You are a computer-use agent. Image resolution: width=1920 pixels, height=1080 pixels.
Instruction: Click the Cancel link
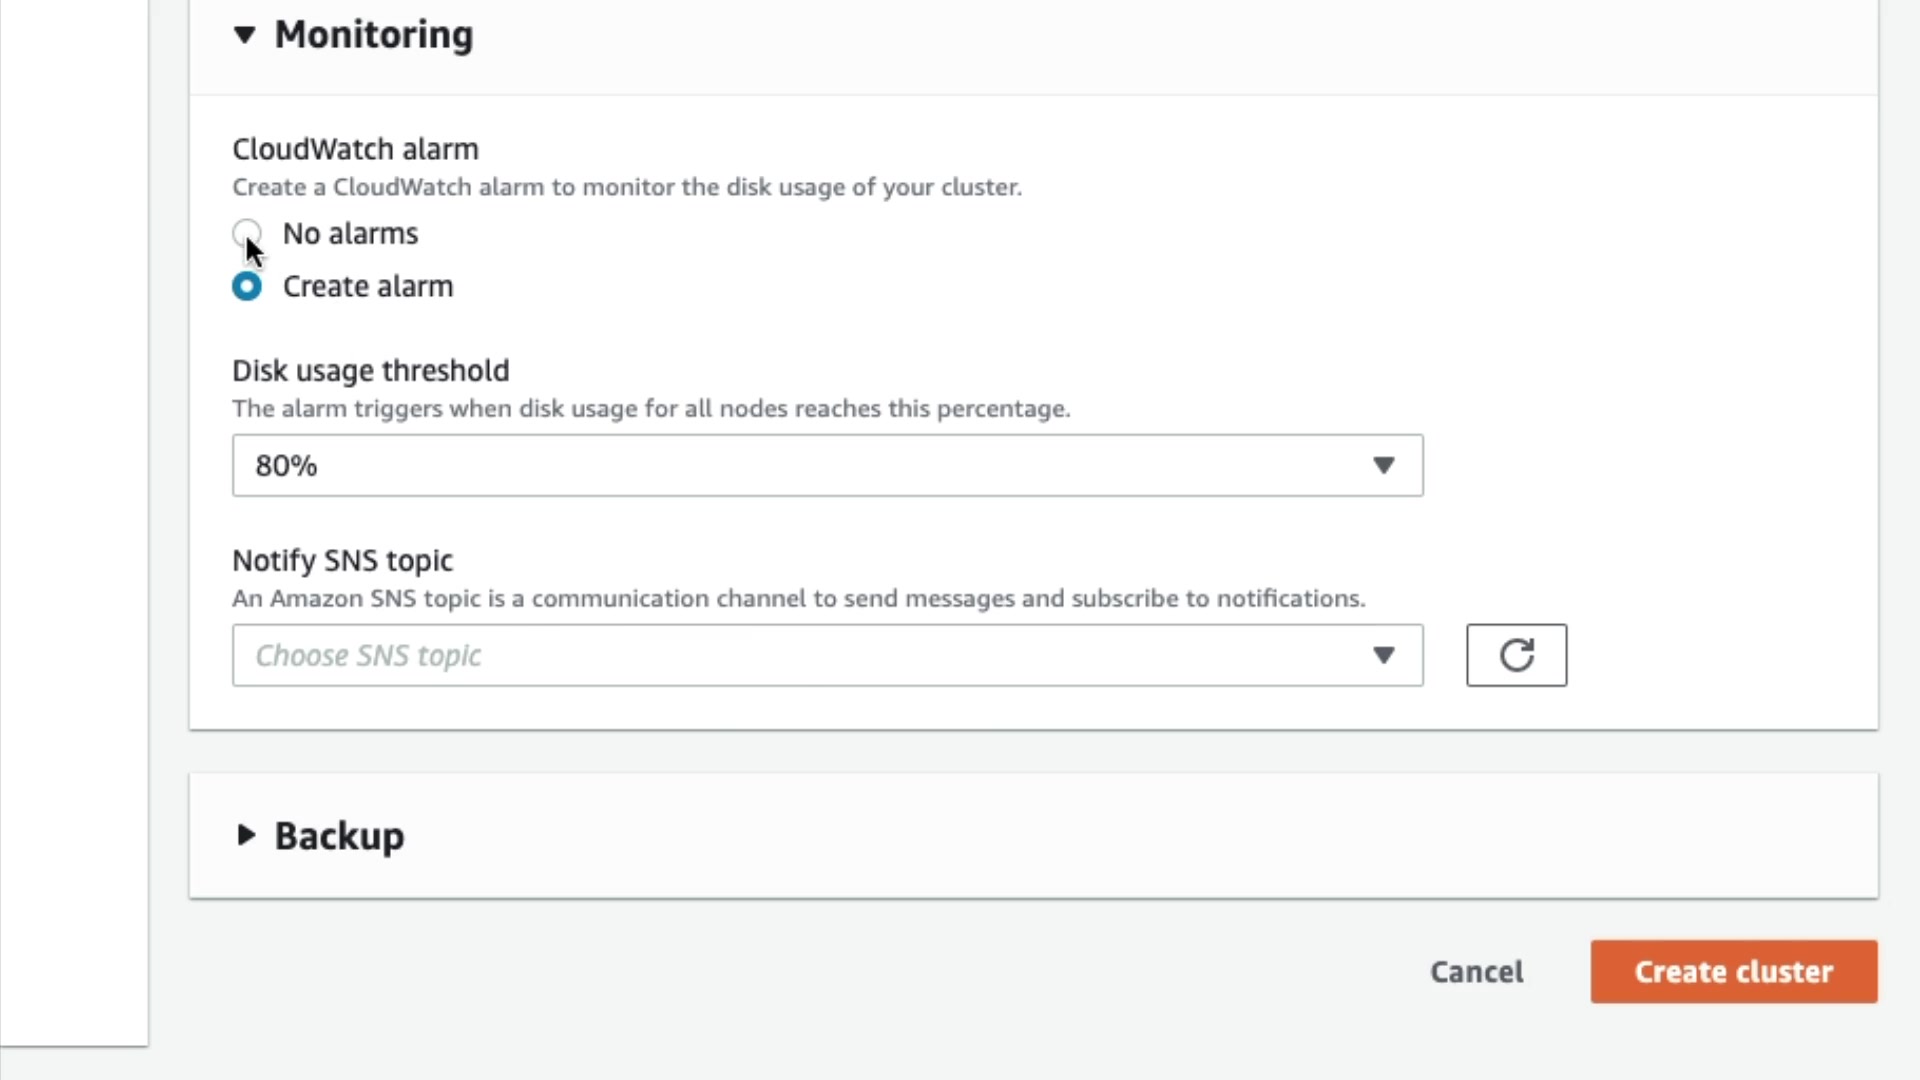(x=1476, y=971)
